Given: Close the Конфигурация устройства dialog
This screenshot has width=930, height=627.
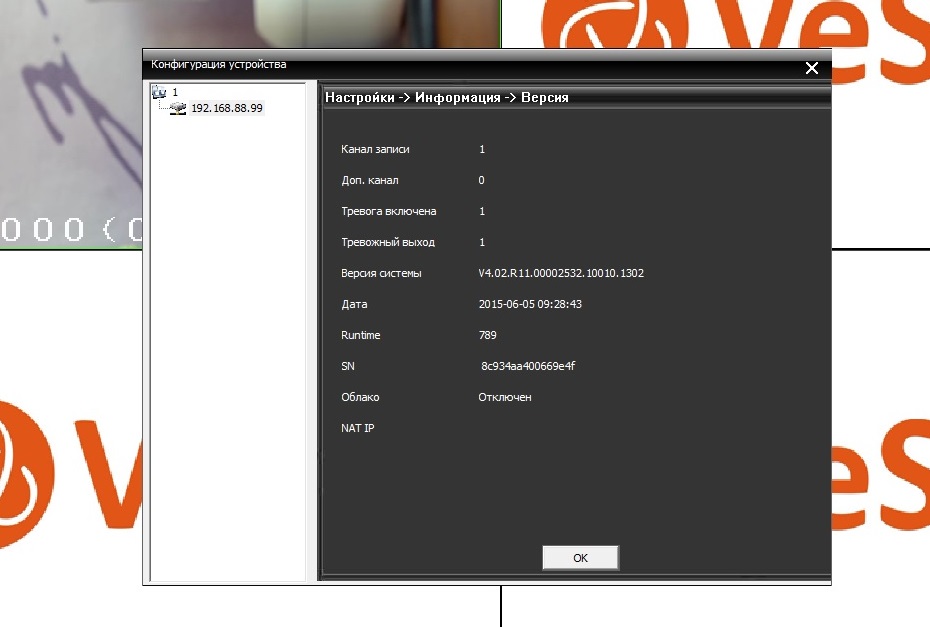Looking at the screenshot, I should (811, 68).
